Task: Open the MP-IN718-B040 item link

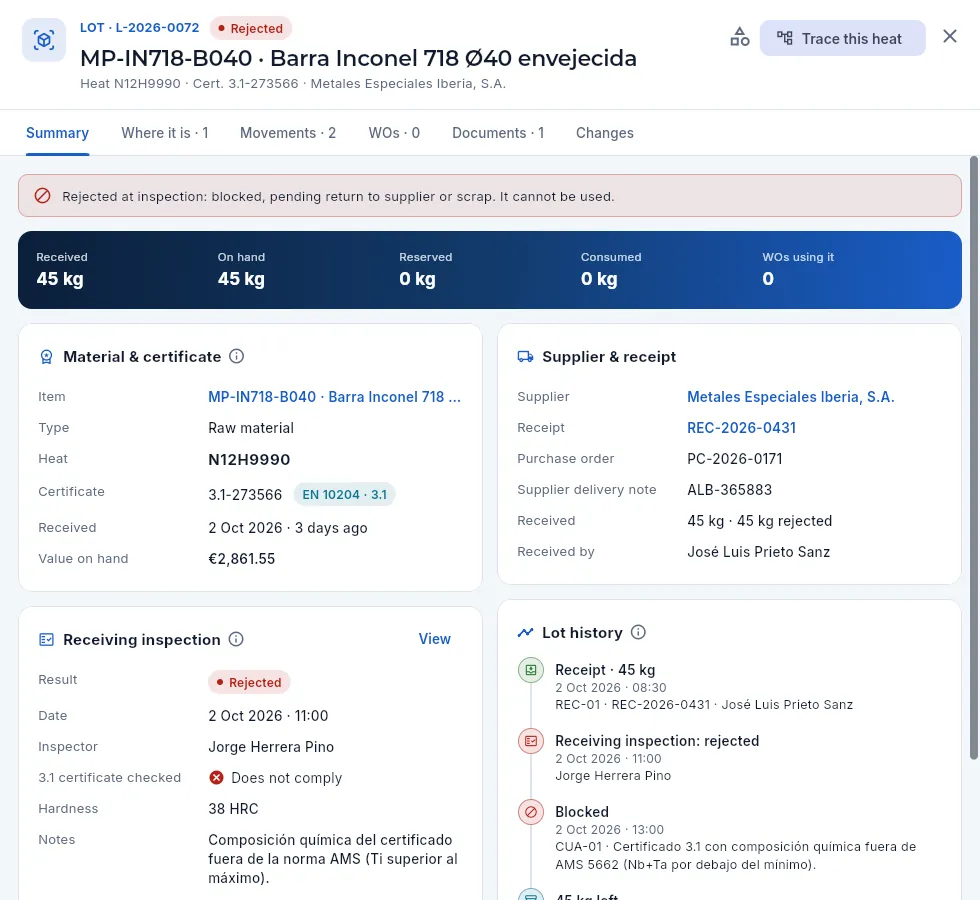Action: click(334, 397)
